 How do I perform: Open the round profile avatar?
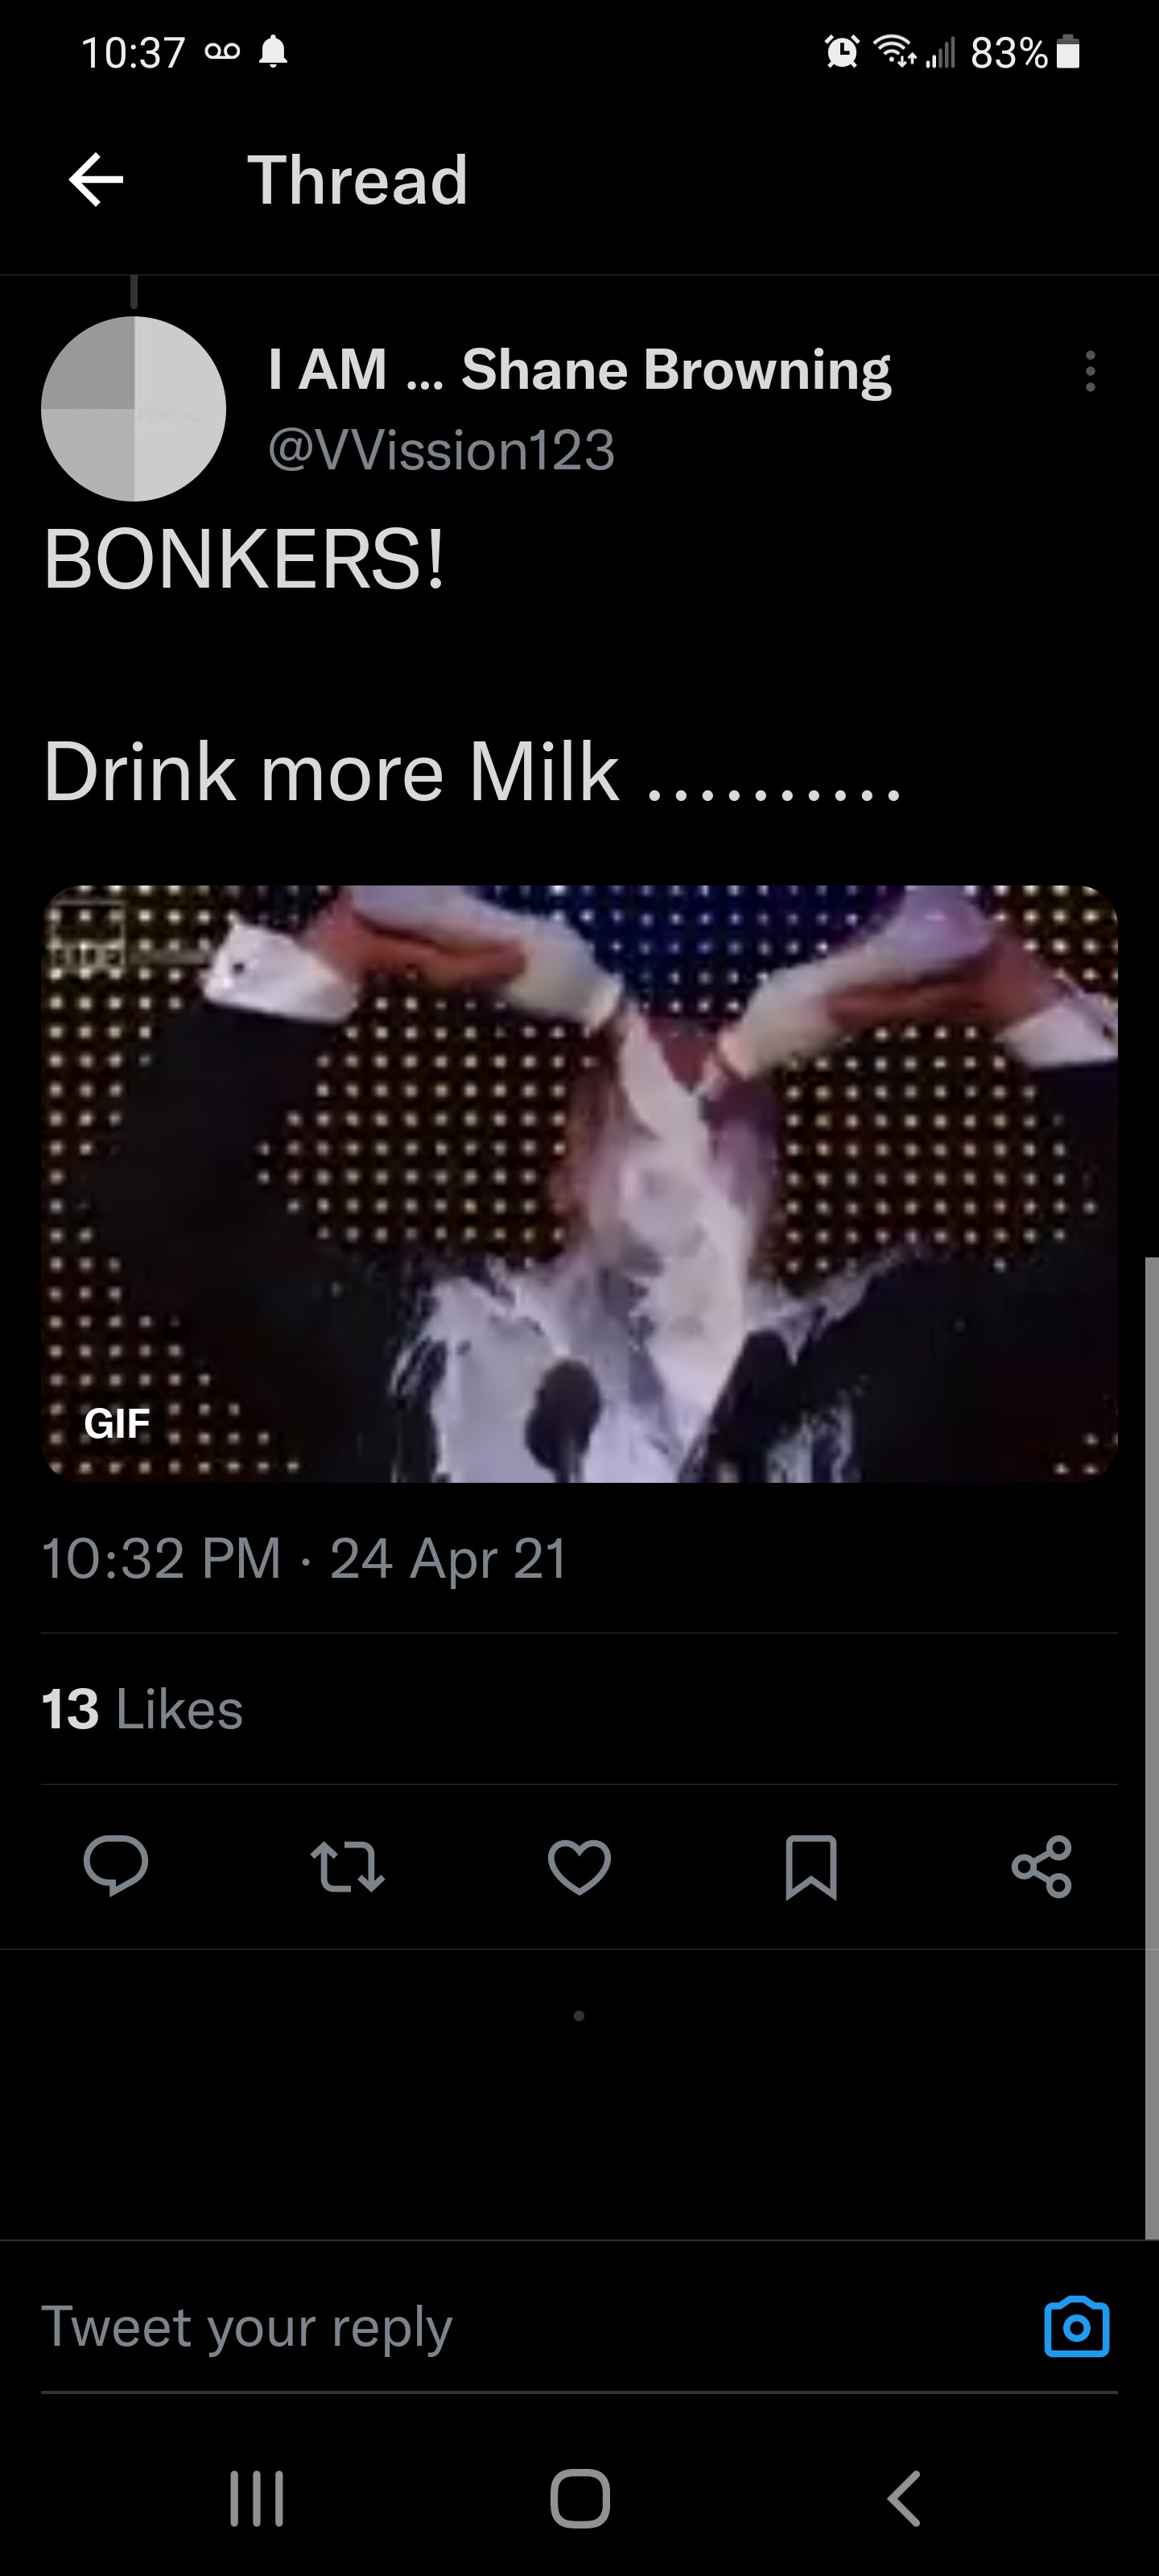coord(134,409)
